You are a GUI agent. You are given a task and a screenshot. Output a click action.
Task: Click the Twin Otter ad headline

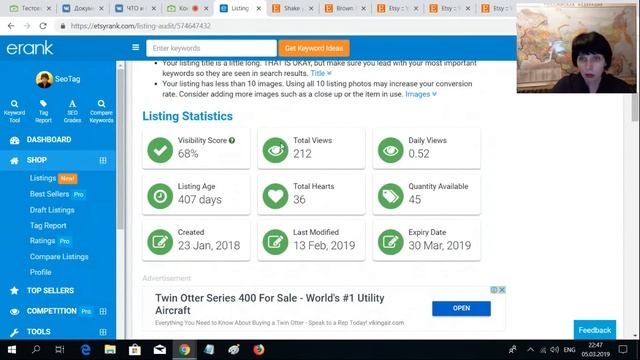269,304
